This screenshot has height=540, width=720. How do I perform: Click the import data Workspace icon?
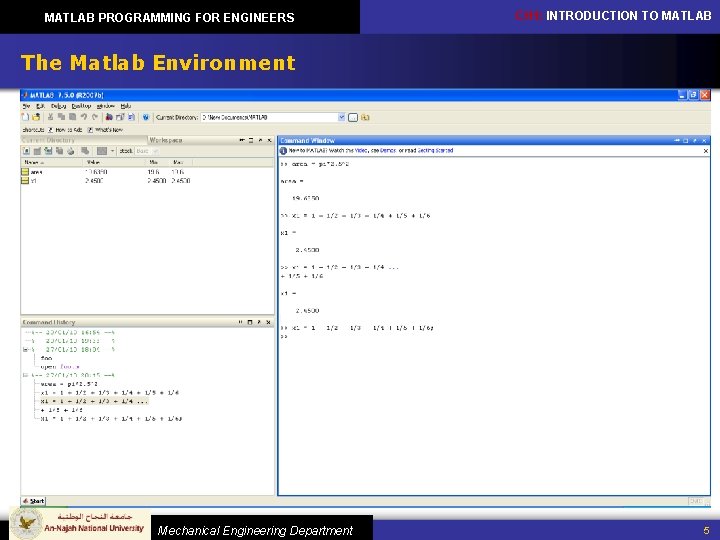click(48, 151)
